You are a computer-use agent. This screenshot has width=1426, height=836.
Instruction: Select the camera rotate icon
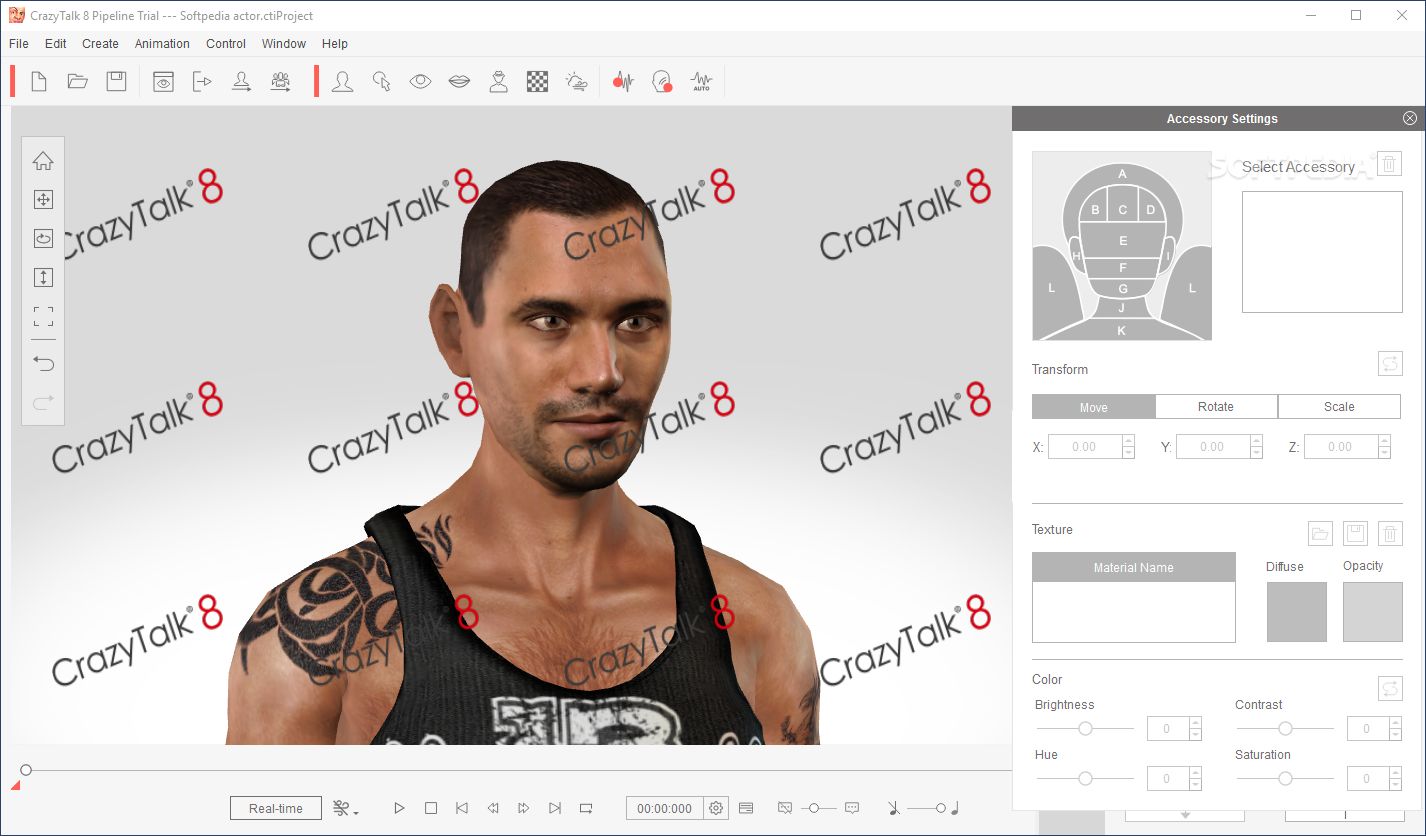pyautogui.click(x=43, y=239)
